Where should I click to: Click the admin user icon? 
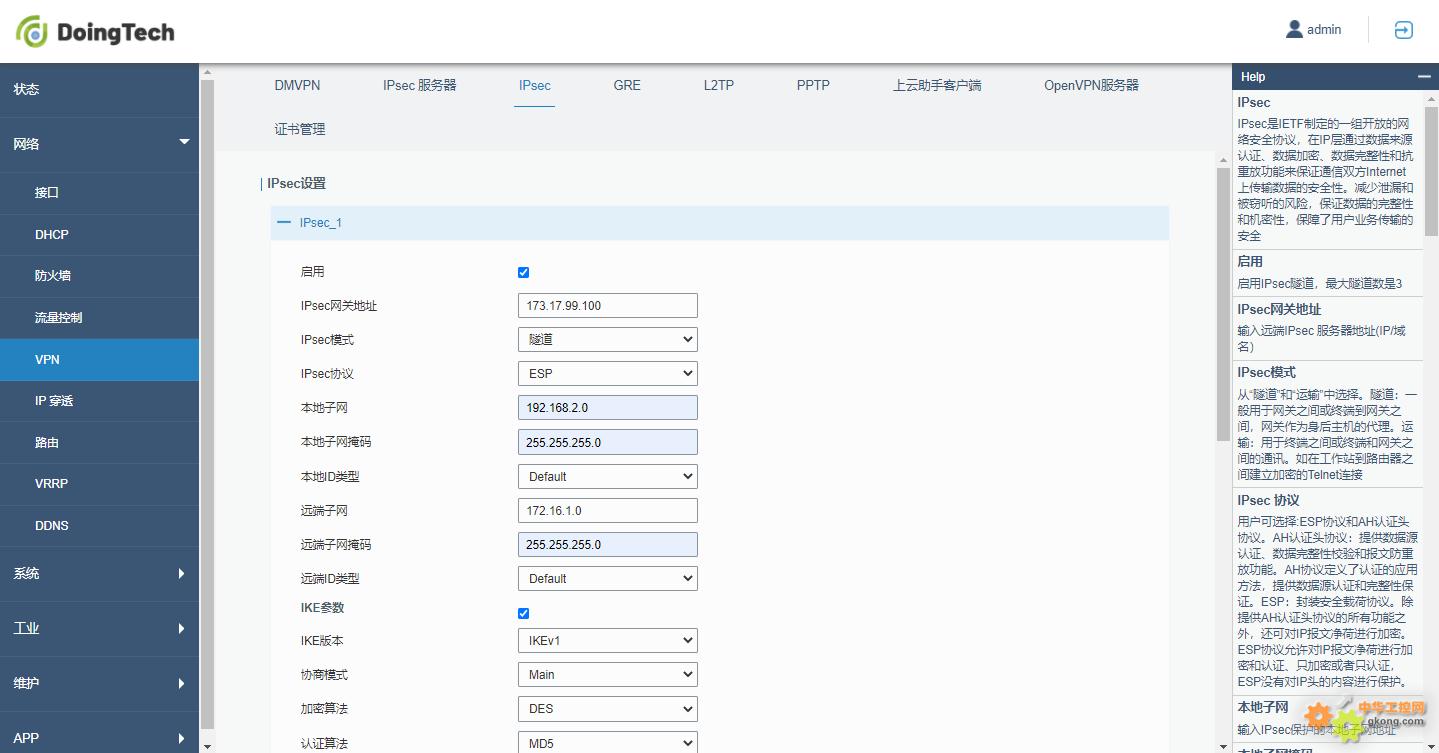1294,29
